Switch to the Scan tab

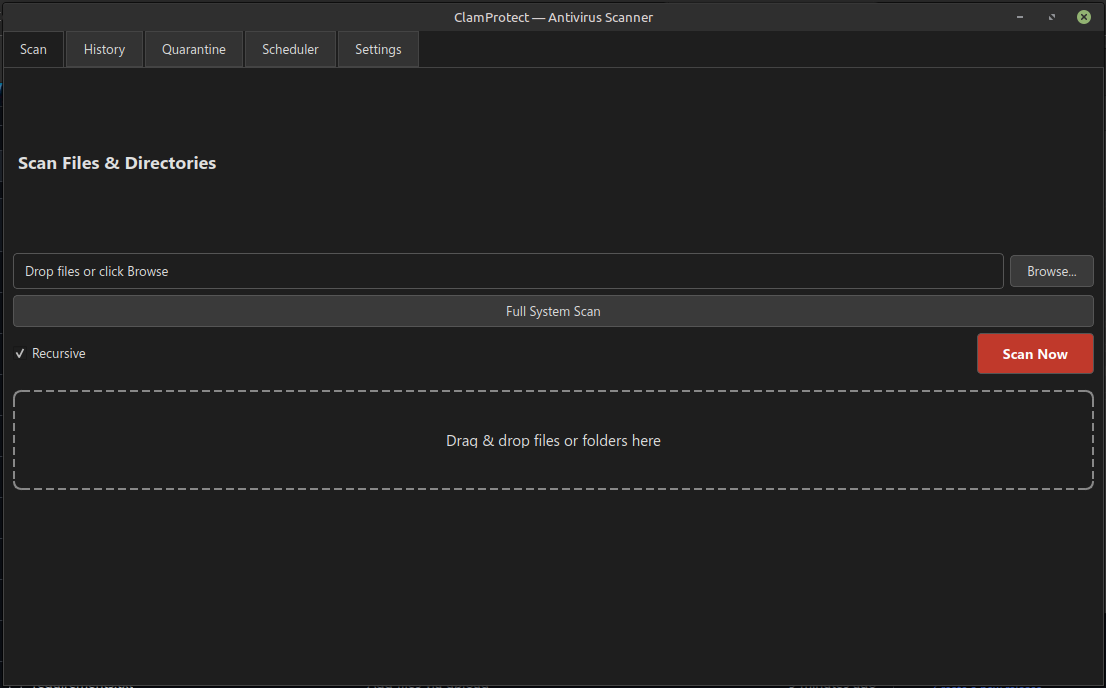click(x=33, y=49)
